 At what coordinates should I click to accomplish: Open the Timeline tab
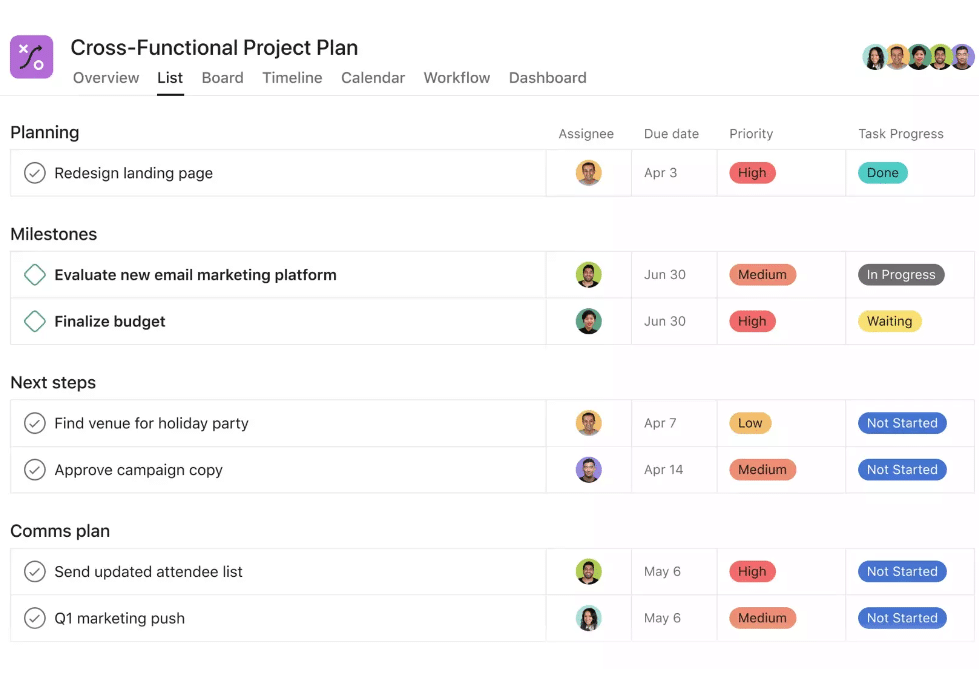coord(292,78)
